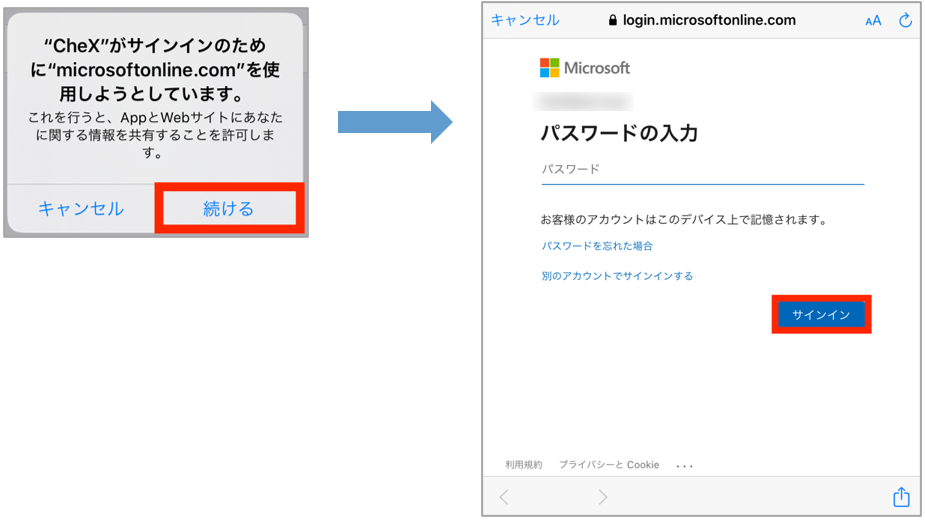Open the 利用規約 footer link
This screenshot has height=520, width=925.
[x=524, y=465]
